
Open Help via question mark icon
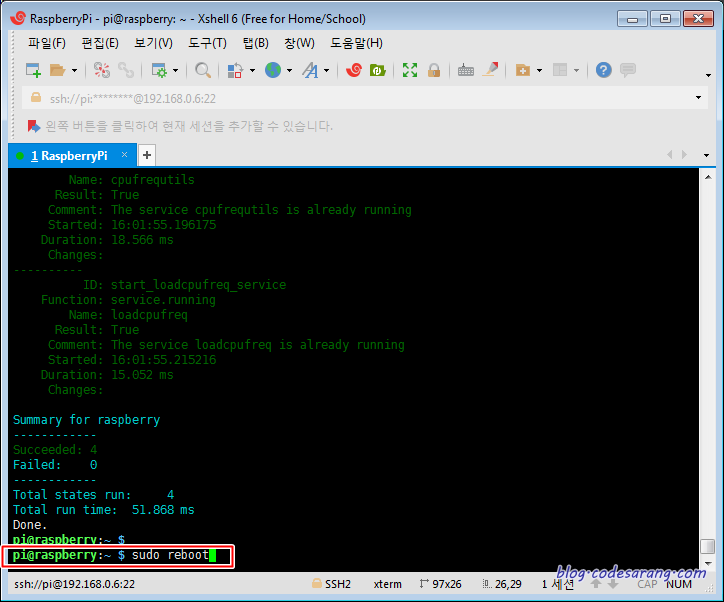pos(603,70)
